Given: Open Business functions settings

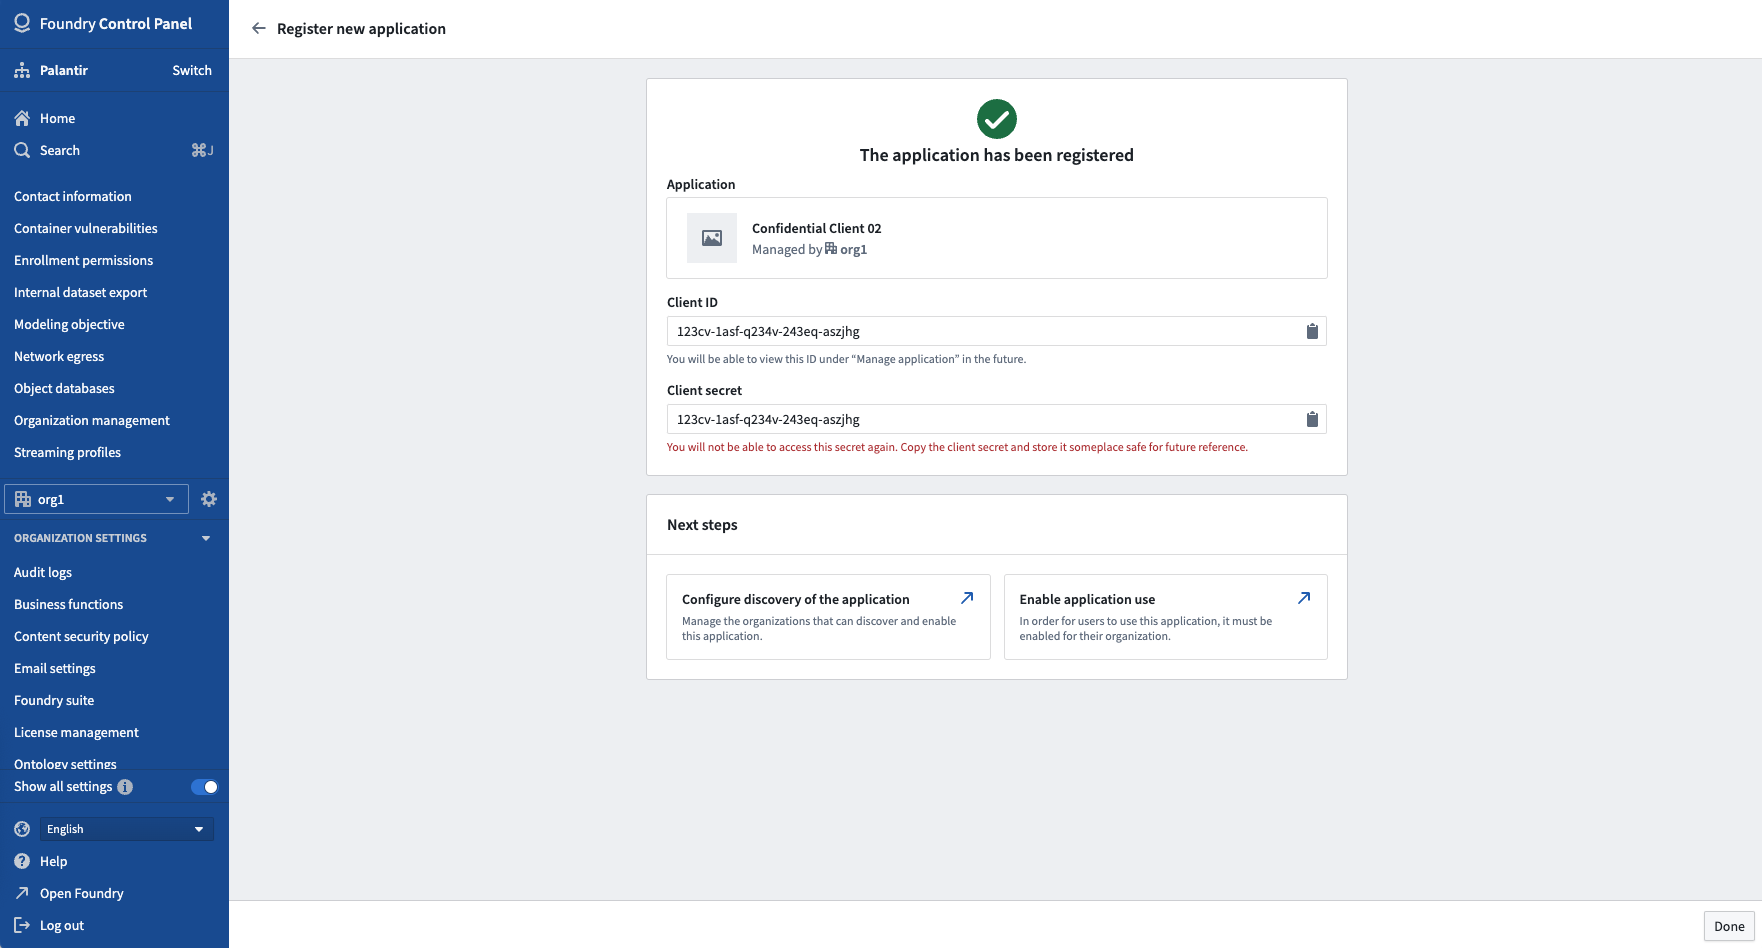Looking at the screenshot, I should click(69, 604).
